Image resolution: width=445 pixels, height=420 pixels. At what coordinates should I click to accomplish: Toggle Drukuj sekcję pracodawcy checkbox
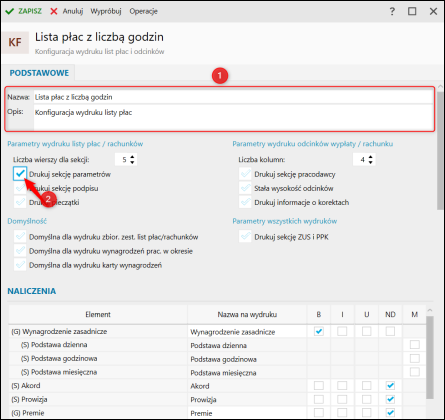tap(245, 174)
